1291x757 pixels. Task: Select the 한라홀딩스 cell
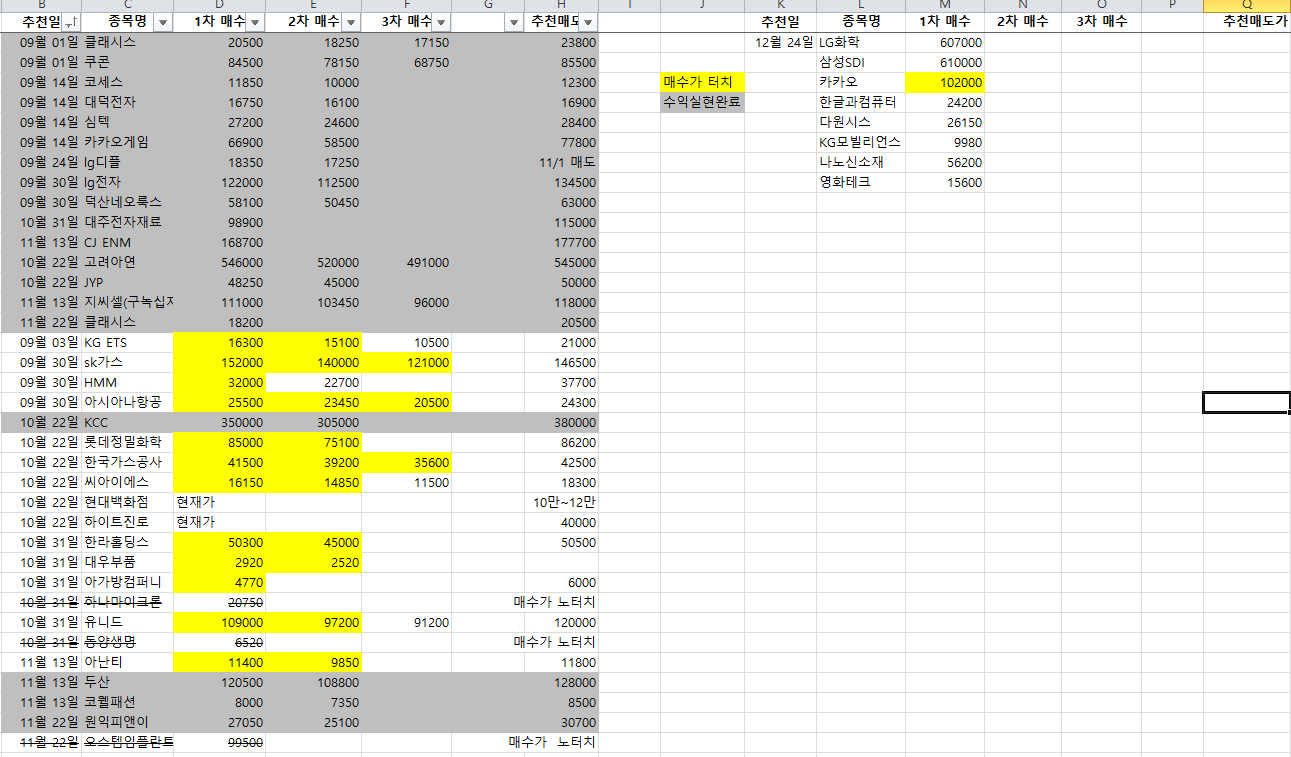127,542
